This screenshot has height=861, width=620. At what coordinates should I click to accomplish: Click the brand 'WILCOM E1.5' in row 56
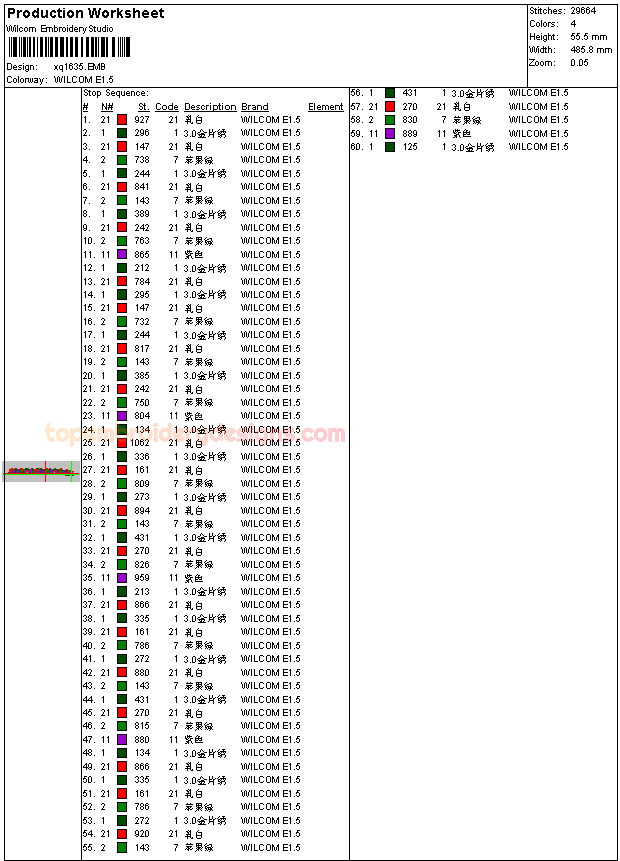pos(538,93)
